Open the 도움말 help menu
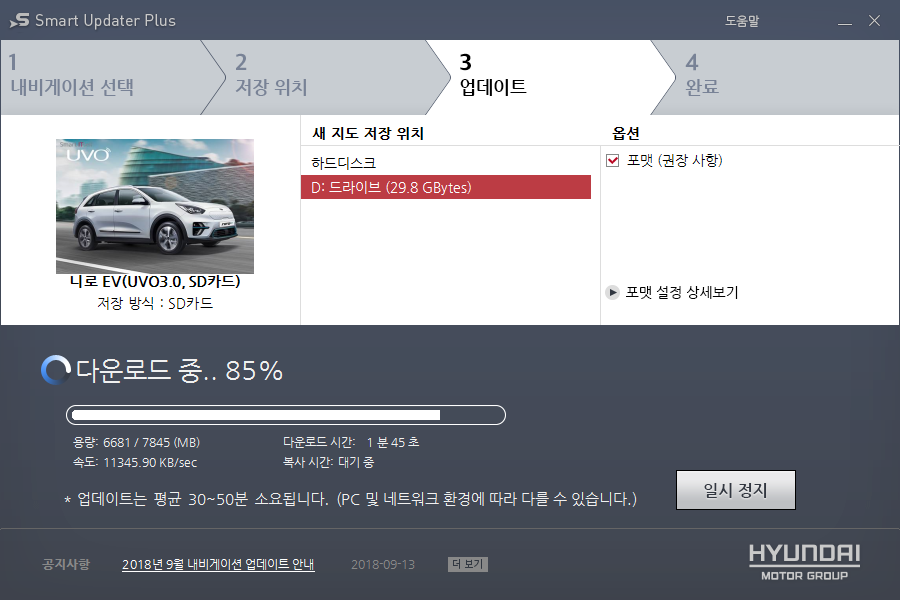 click(x=742, y=21)
